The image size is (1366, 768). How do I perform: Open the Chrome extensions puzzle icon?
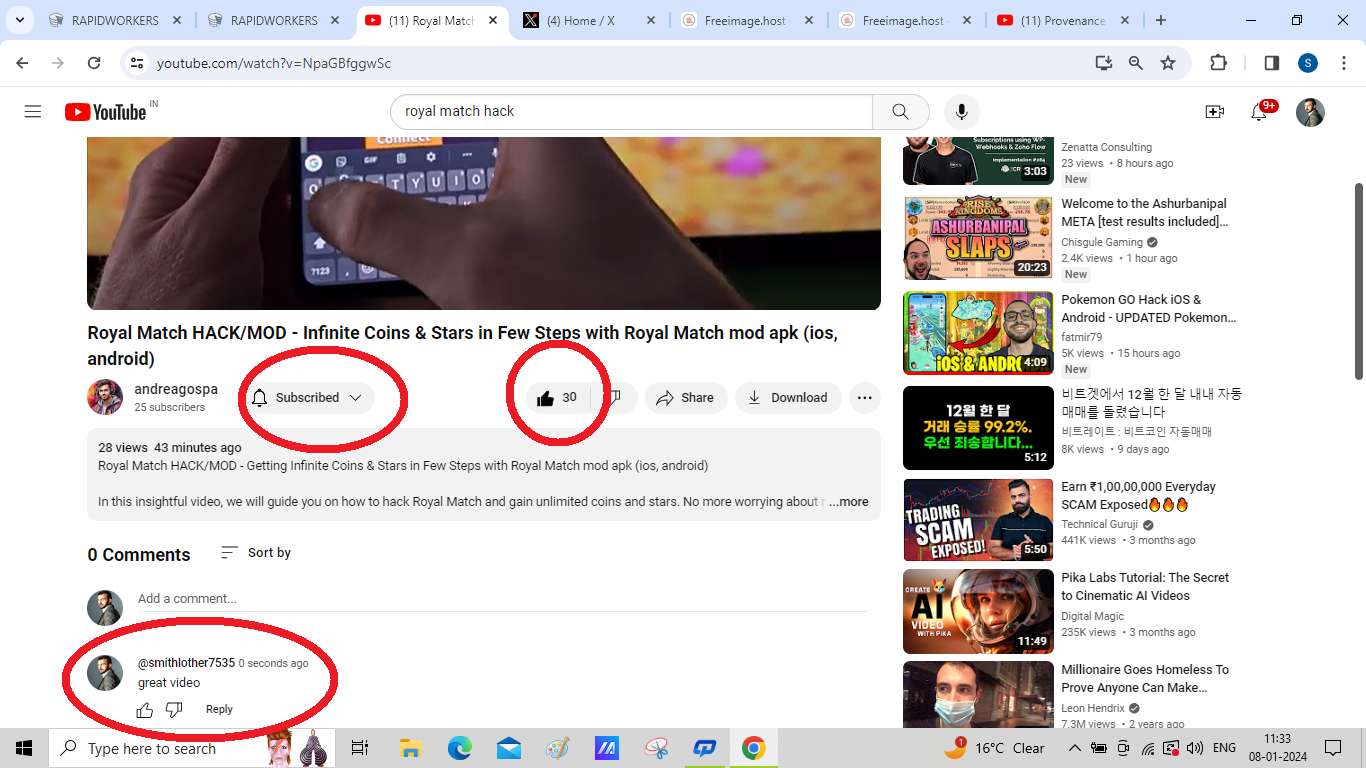(x=1218, y=63)
